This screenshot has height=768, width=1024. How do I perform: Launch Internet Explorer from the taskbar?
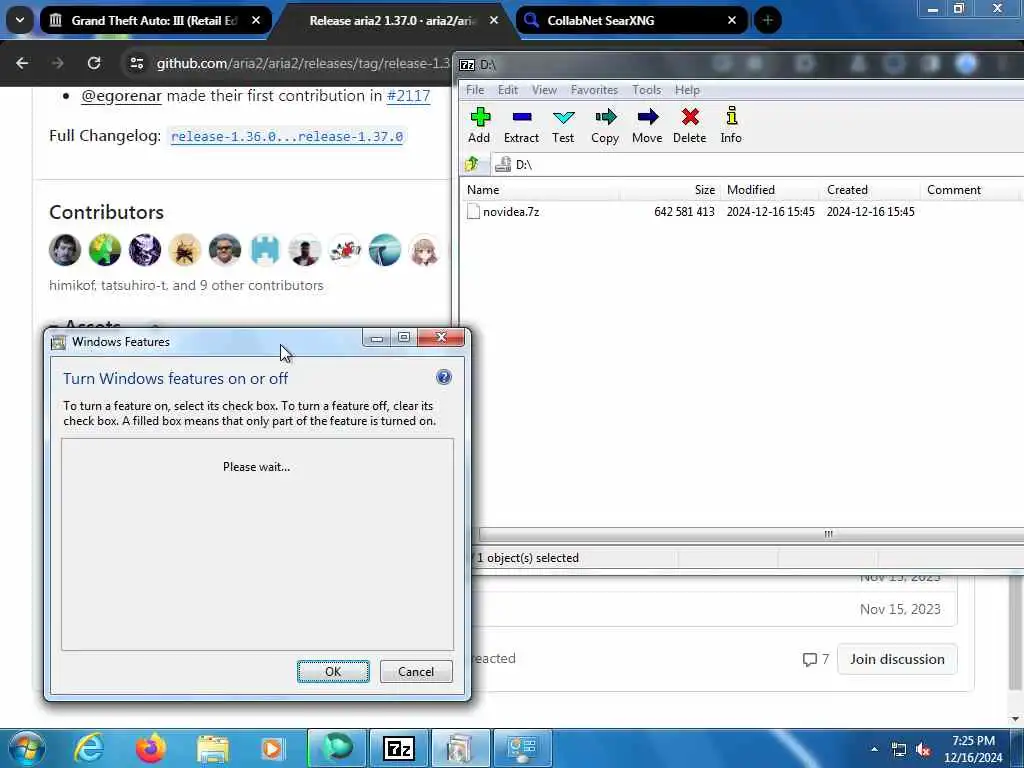point(89,748)
